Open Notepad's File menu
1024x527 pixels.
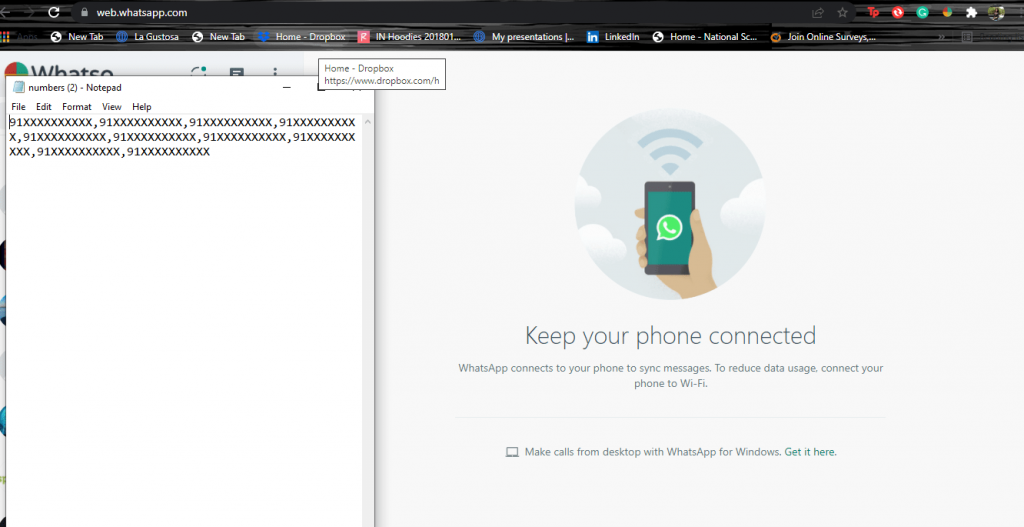[x=18, y=106]
